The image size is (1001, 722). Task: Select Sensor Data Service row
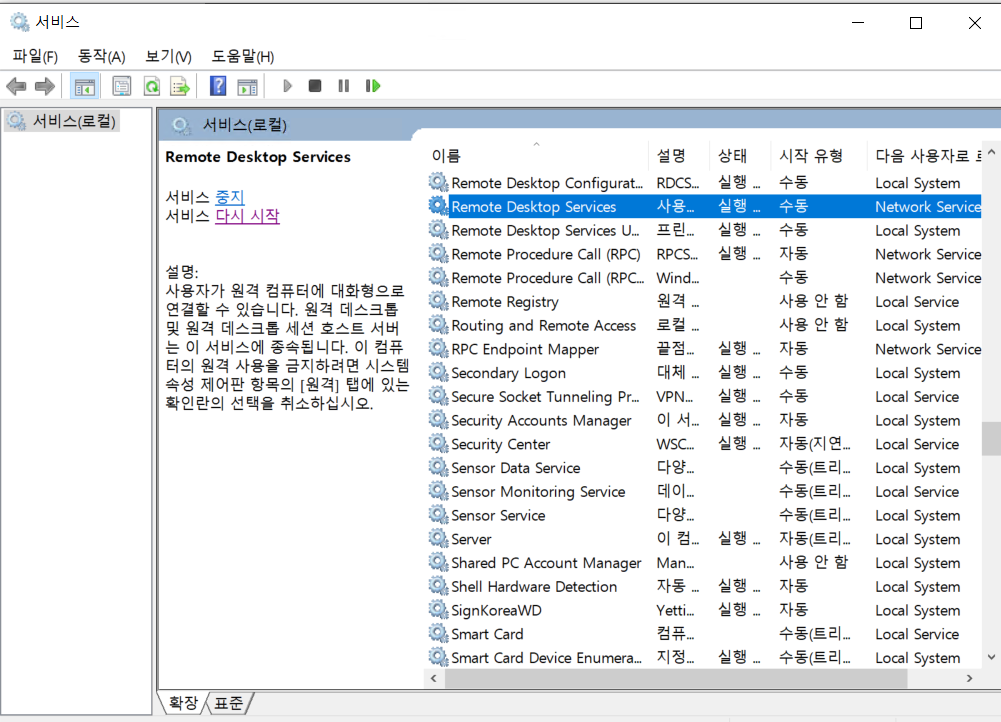(704, 468)
